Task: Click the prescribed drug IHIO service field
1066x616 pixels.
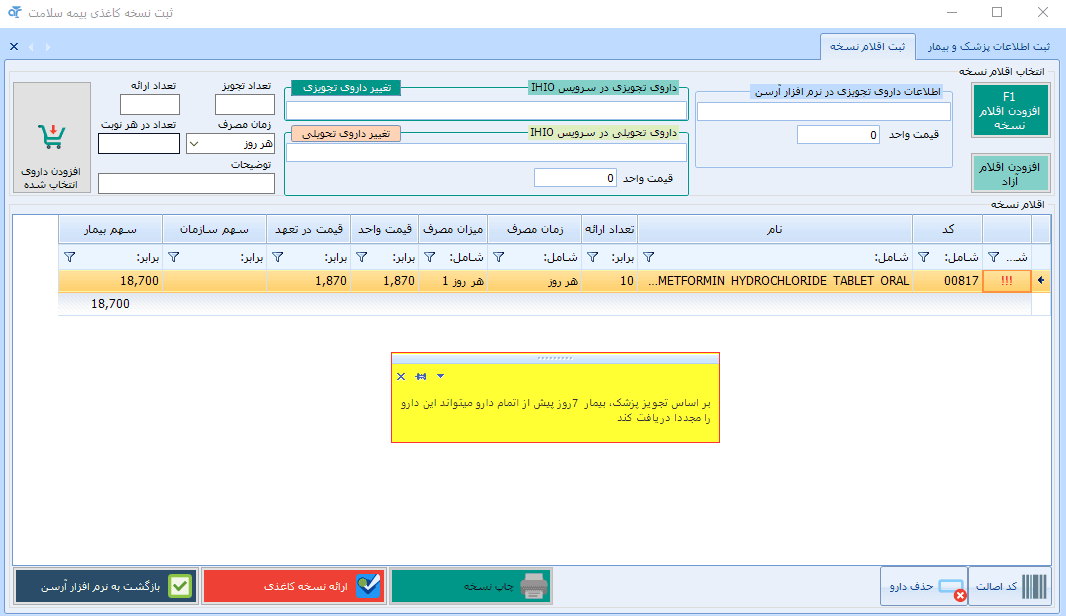Action: pyautogui.click(x=486, y=111)
